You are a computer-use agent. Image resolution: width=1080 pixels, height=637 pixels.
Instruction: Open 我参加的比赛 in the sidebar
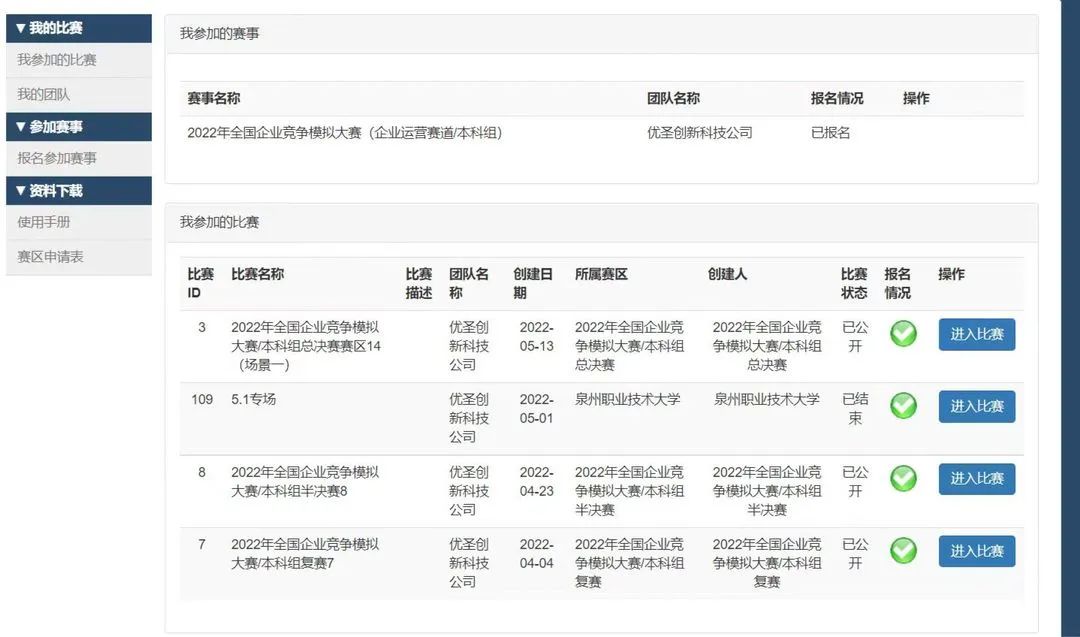(x=57, y=60)
